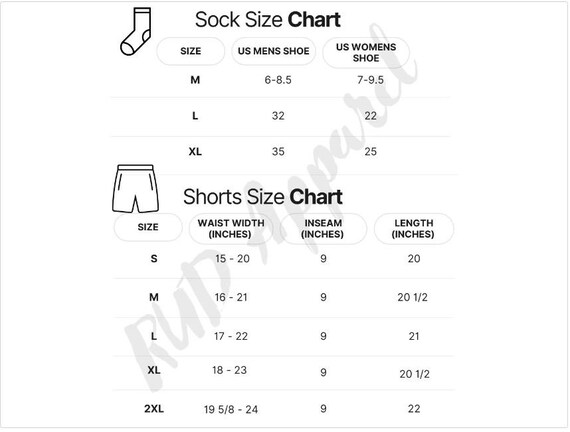Viewport: 570px width, 432px height.
Task: Click the 6-8.5 mens shoe value
Action: [278, 80]
